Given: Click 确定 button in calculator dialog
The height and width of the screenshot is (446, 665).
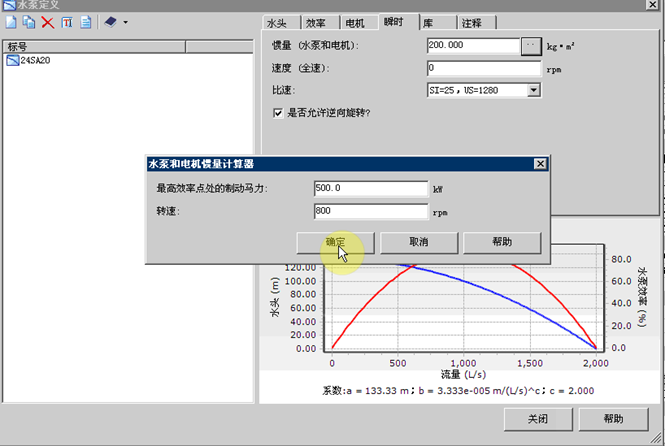Looking at the screenshot, I should 336,243.
